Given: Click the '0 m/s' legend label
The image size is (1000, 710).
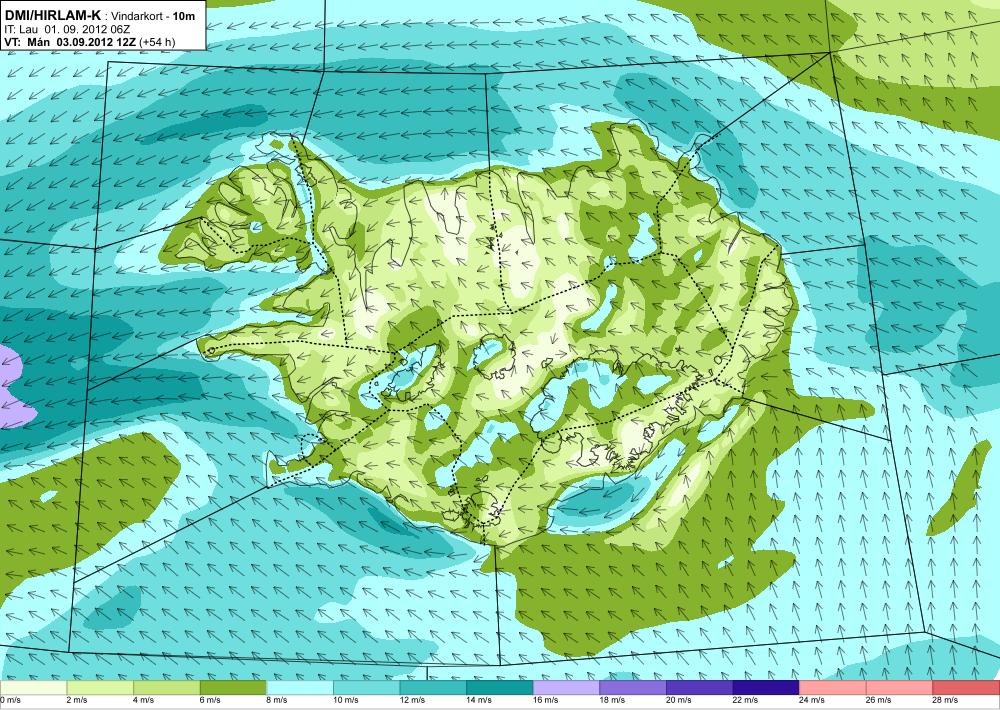Looking at the screenshot, I should click(x=10, y=700).
